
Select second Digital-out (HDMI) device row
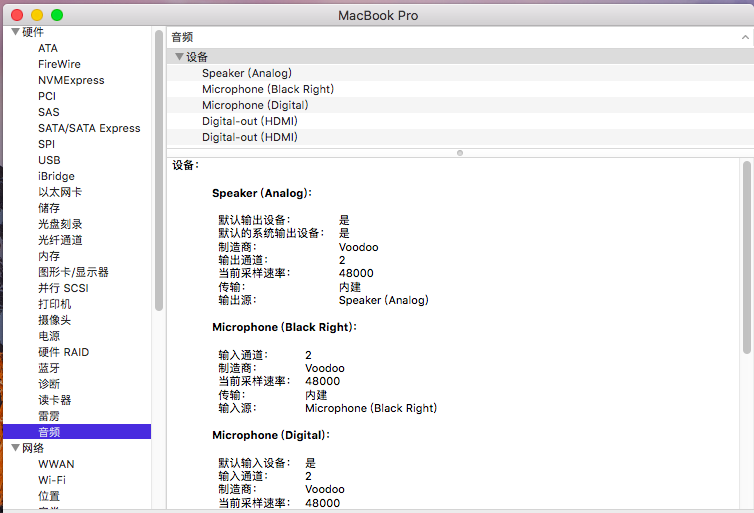(x=460, y=137)
